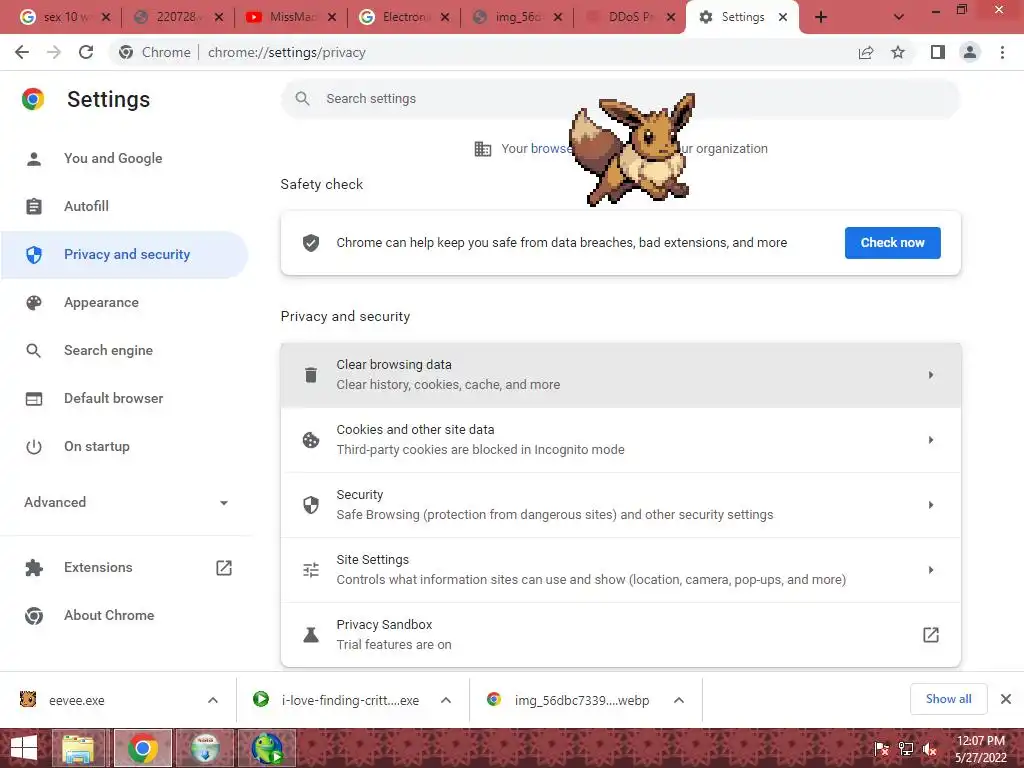
Task: Open the side panel icon
Action: 938,52
